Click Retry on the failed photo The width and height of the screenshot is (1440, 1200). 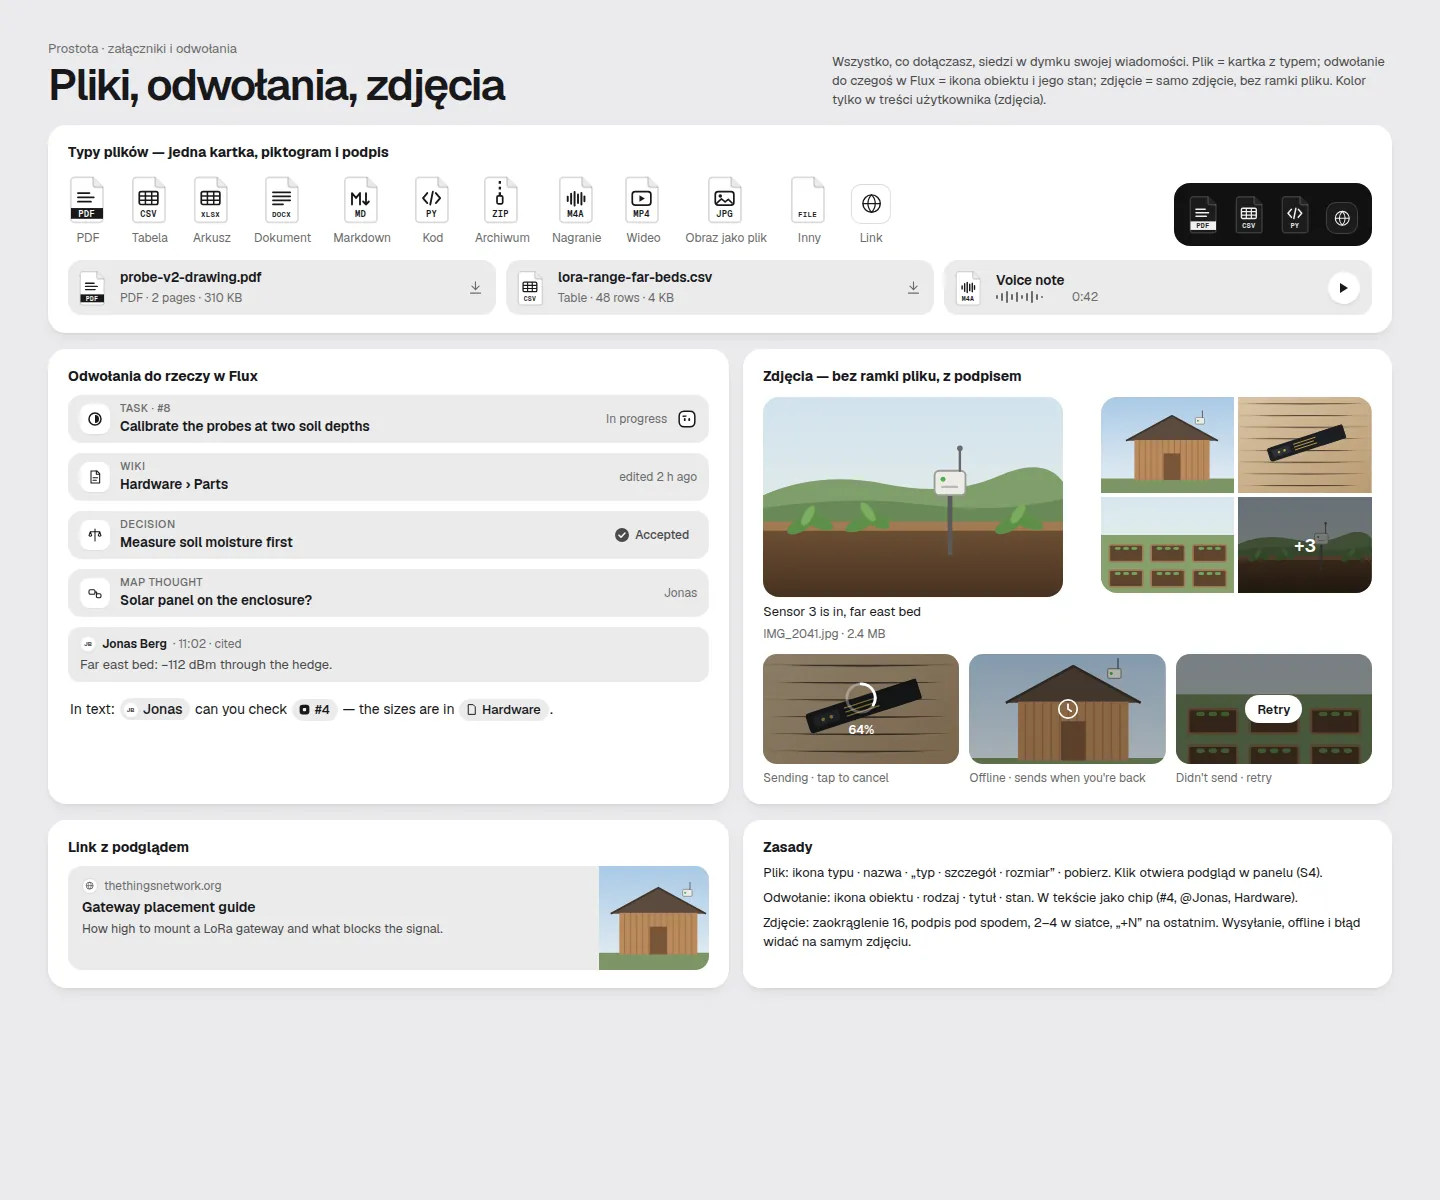click(1274, 709)
